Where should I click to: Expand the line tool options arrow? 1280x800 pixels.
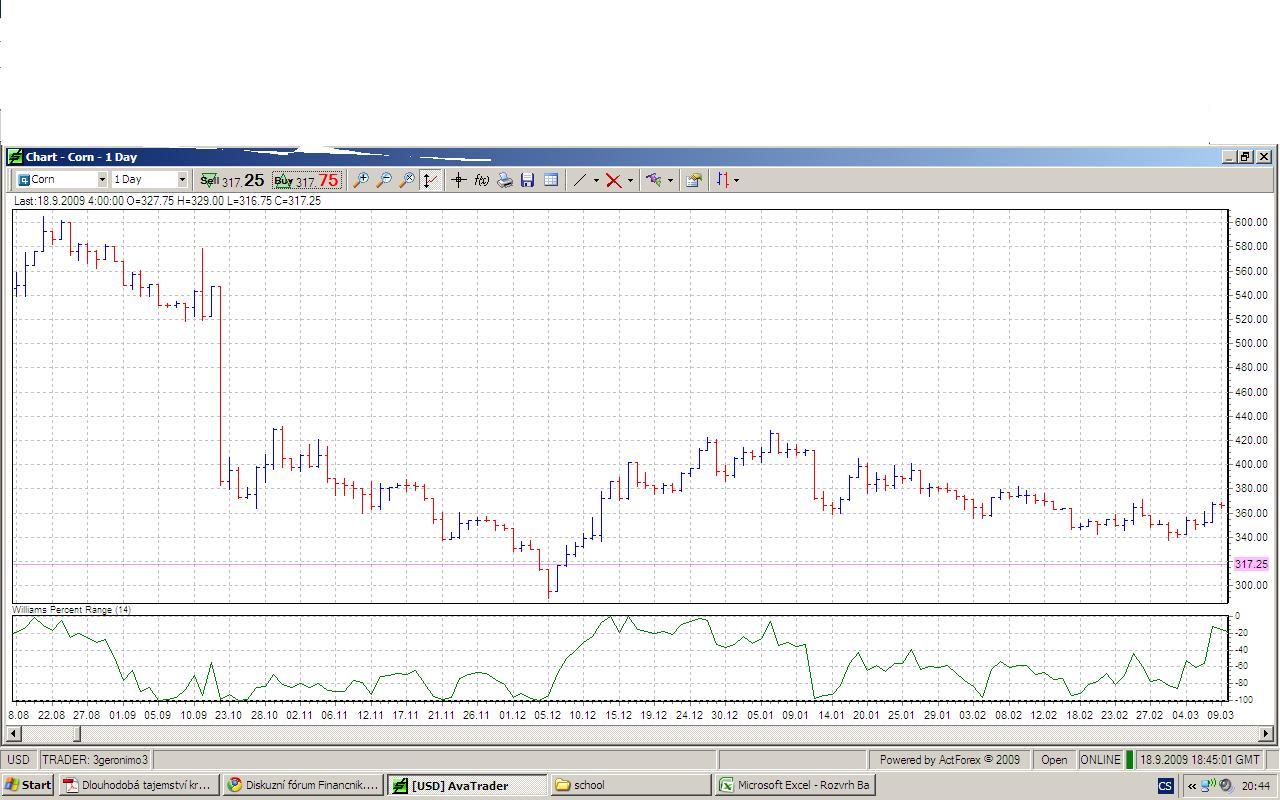(x=596, y=180)
